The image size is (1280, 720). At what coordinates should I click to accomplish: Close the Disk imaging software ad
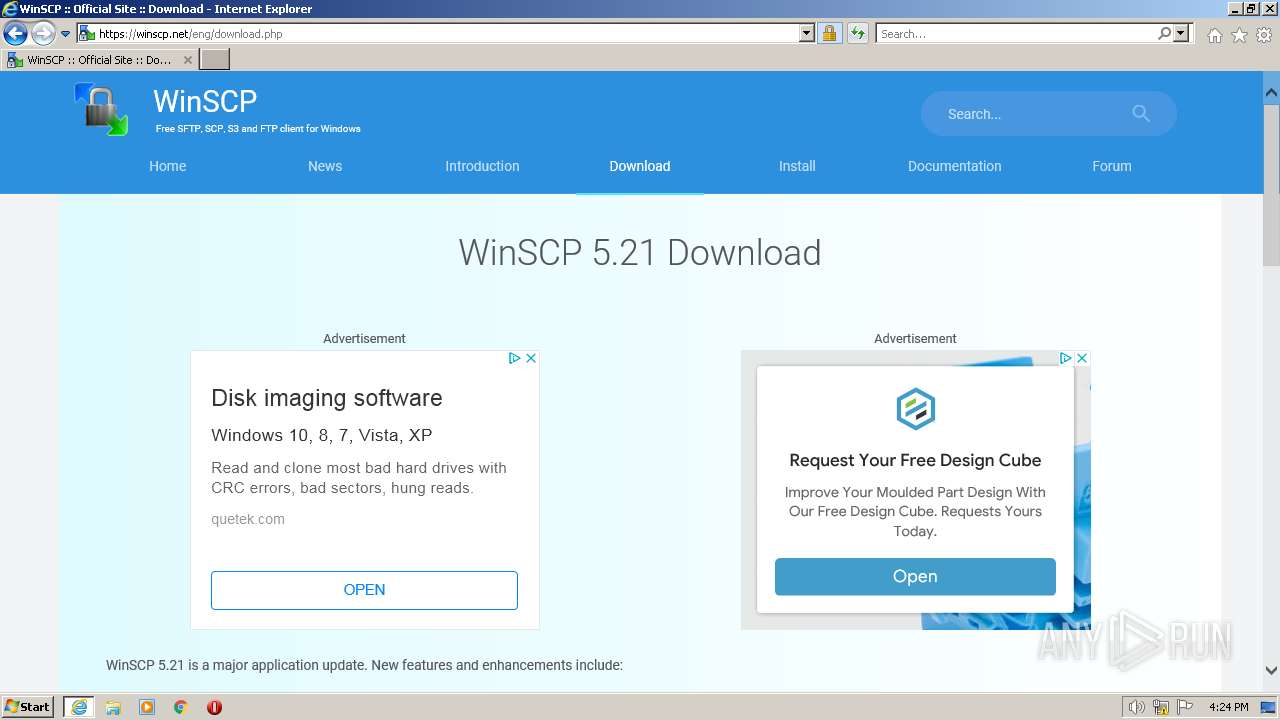tap(531, 358)
